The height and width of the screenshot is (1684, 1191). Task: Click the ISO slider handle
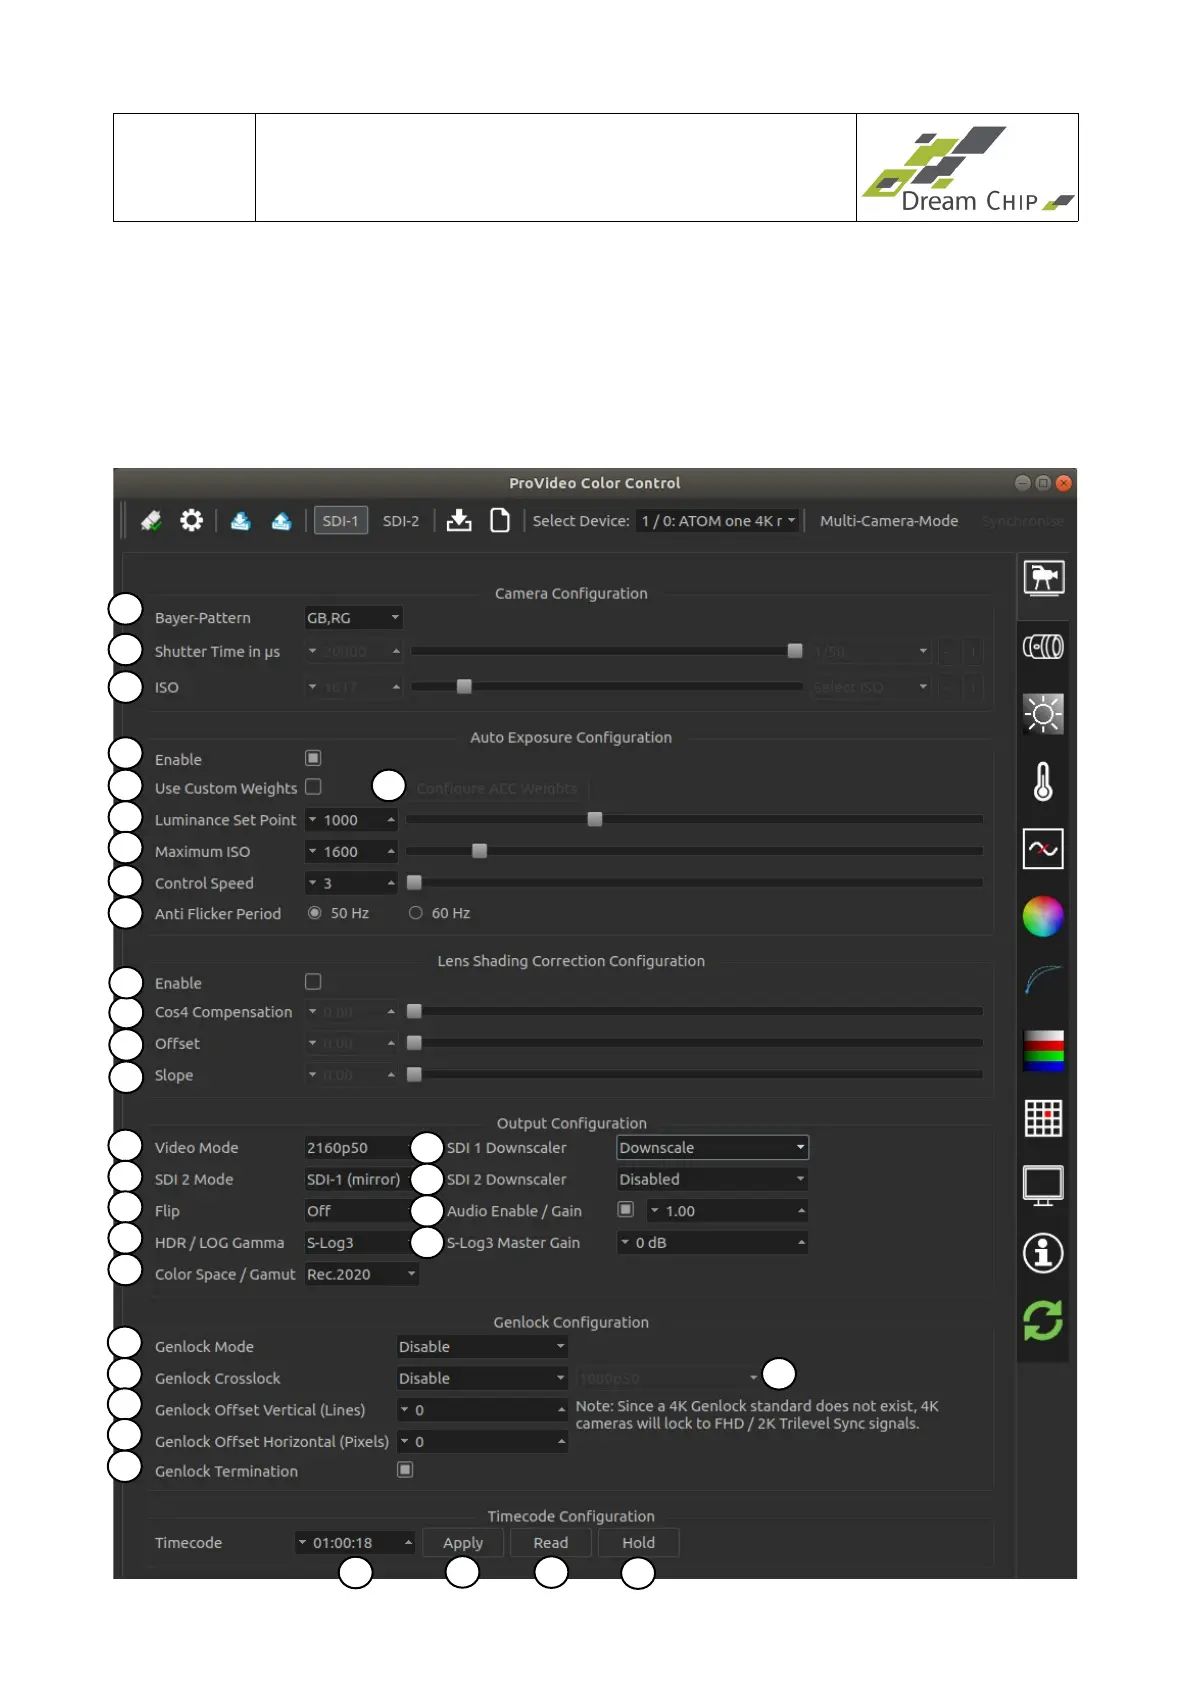pyautogui.click(x=464, y=686)
